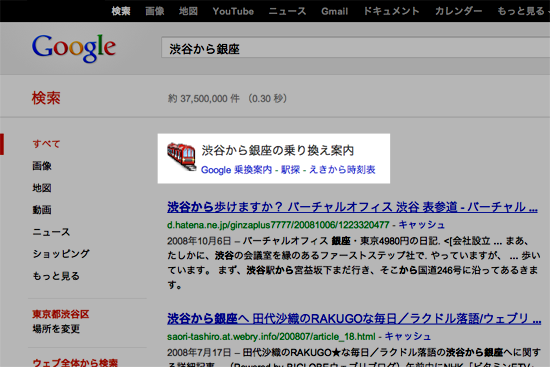Image resolution: width=550 pixels, height=367 pixels.
Task: Click 渋谷から銀座の乗り換え案内 heading
Action: (x=278, y=151)
